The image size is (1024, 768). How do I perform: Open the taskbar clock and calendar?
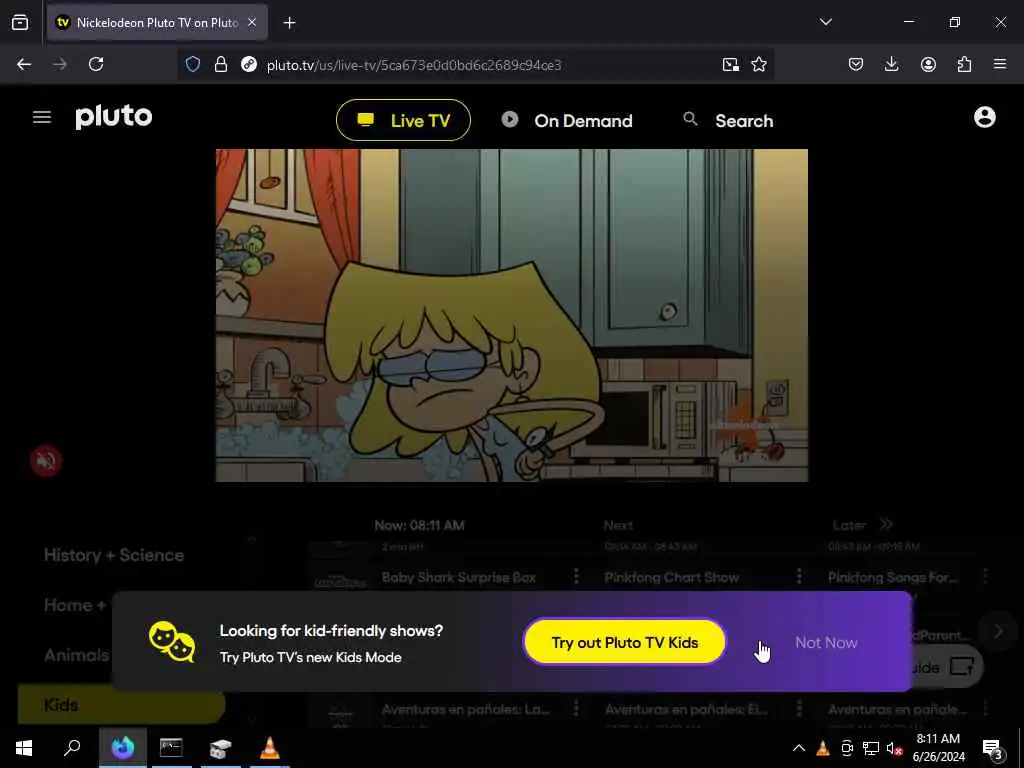pyautogui.click(x=938, y=748)
